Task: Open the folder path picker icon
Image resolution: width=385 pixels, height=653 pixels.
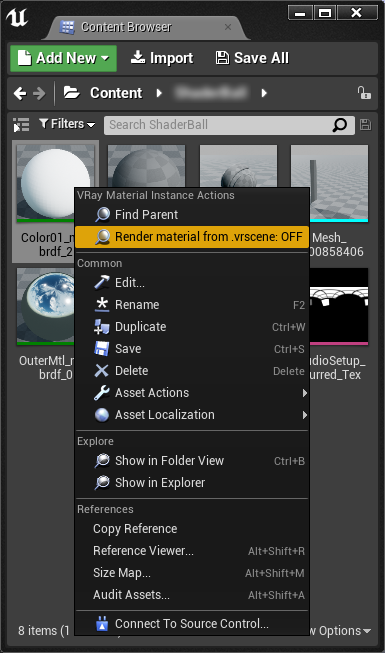Action: [x=72, y=93]
